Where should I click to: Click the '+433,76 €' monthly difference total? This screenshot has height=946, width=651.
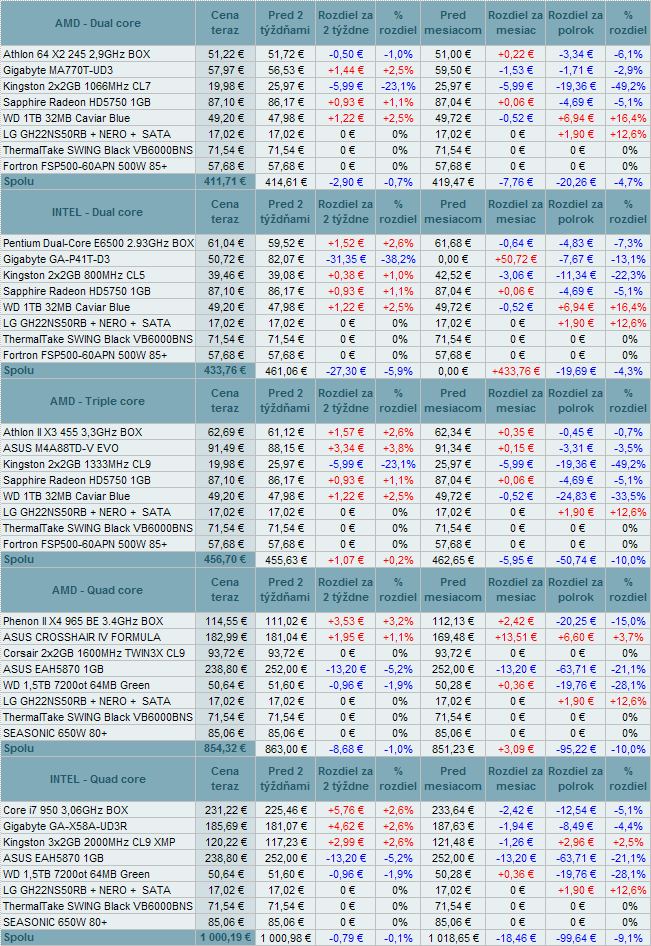[516, 371]
